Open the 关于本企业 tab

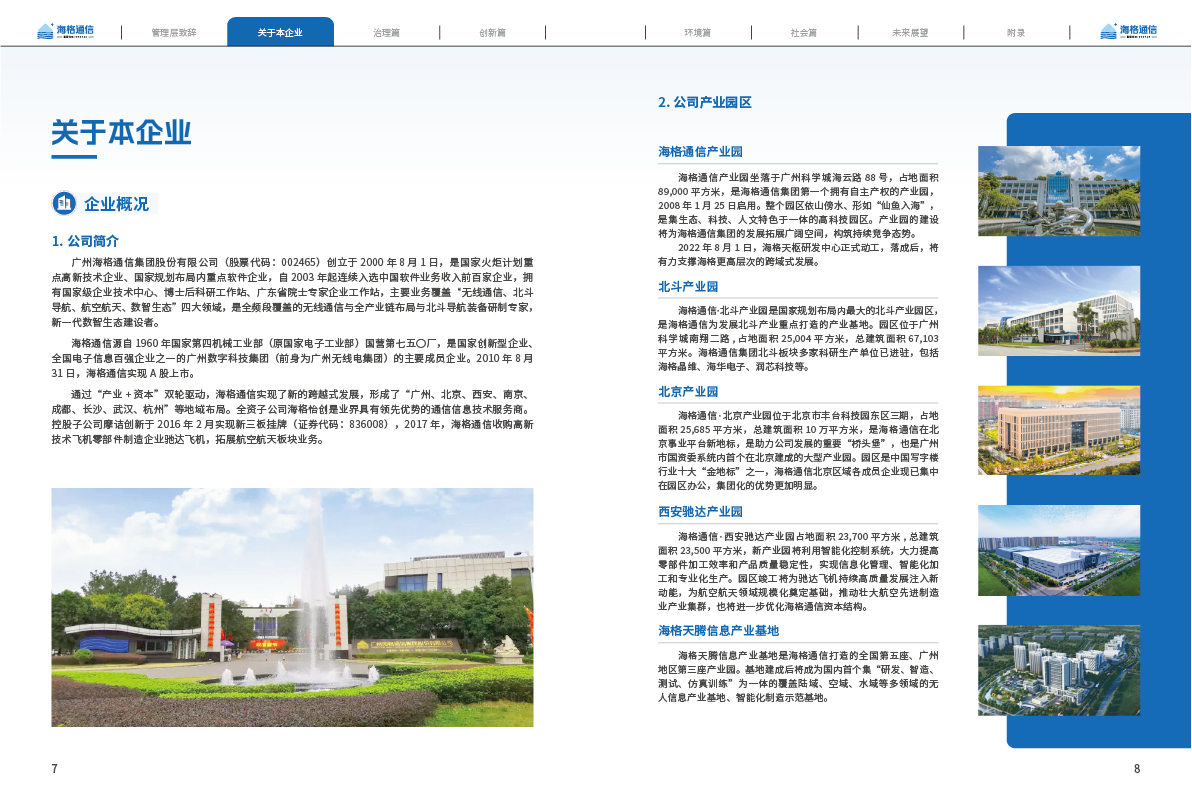tap(280, 32)
